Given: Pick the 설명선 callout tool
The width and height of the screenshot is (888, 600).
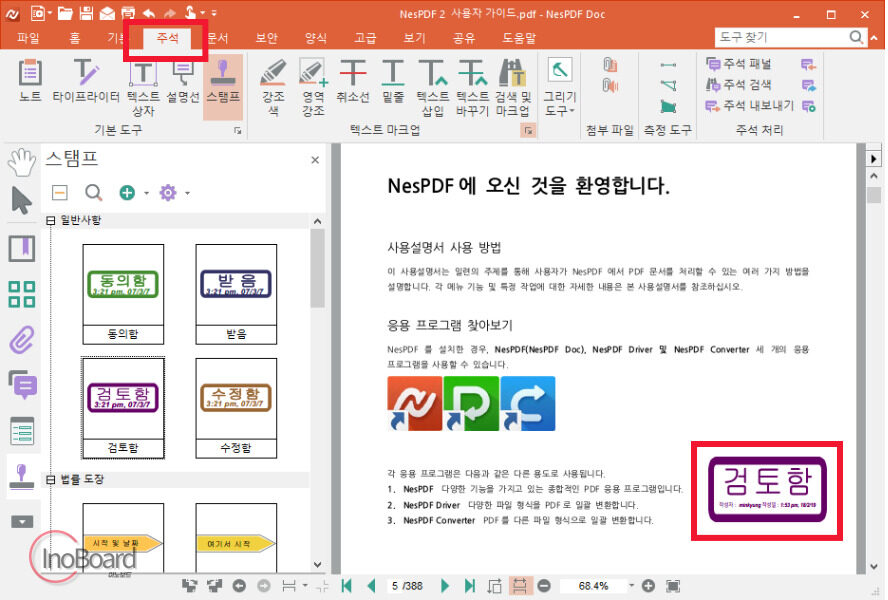Looking at the screenshot, I should pos(183,81).
